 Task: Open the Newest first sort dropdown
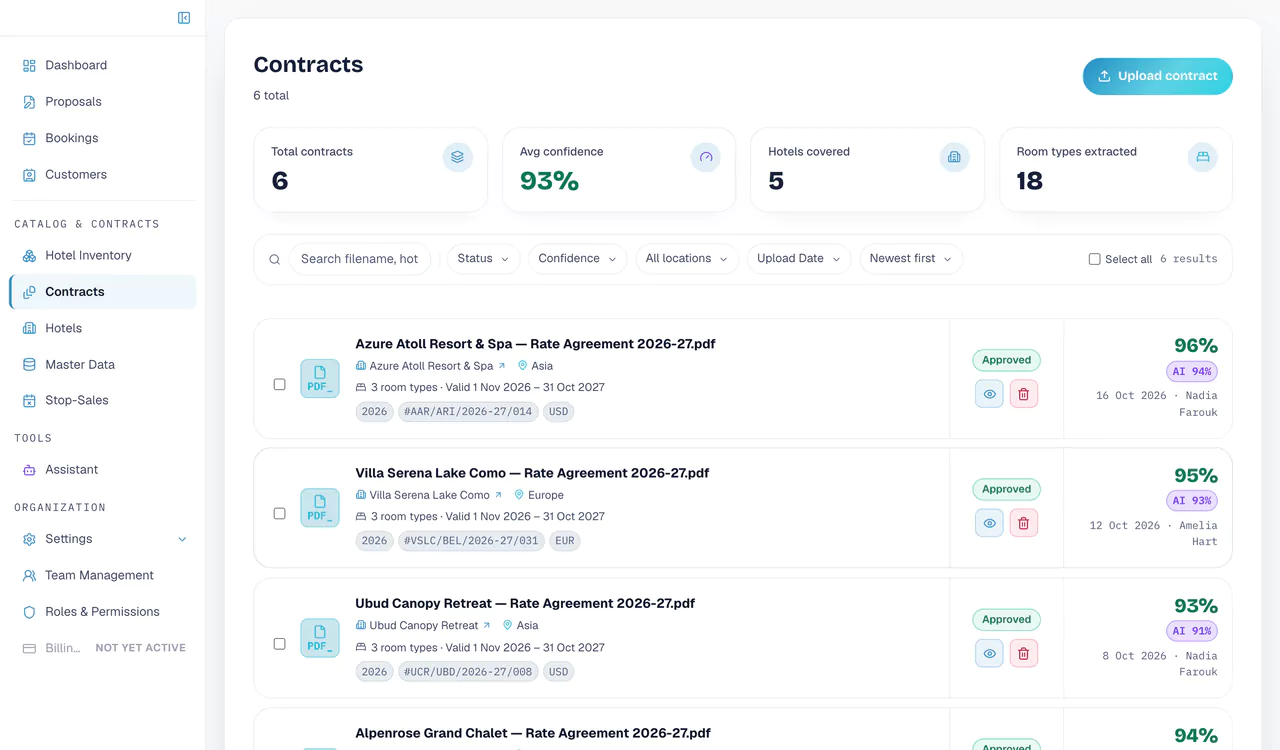[x=911, y=259]
